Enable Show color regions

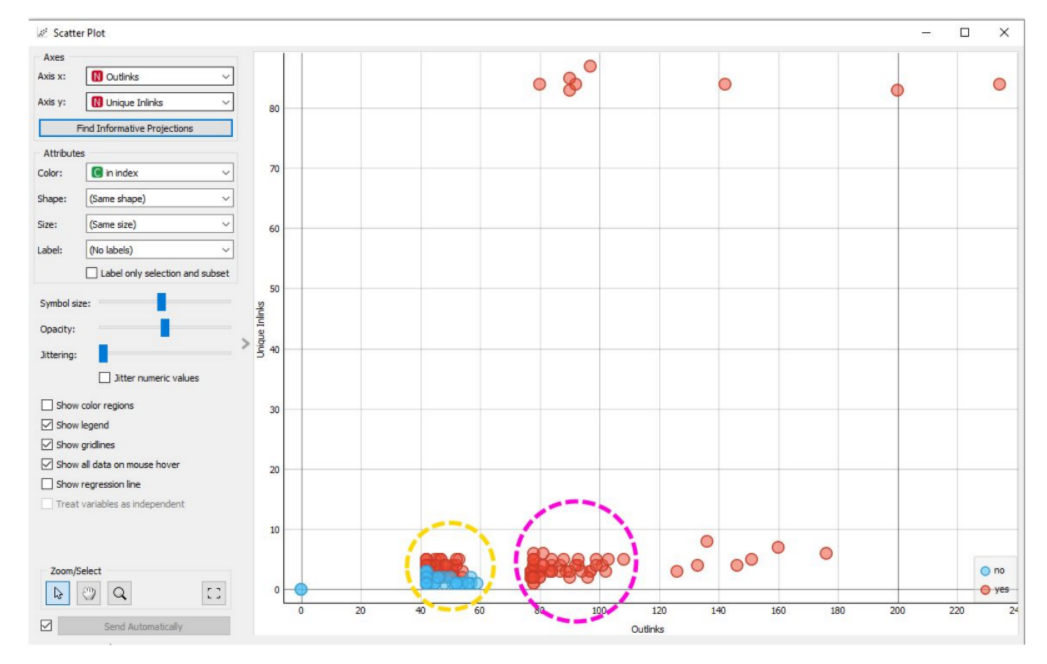click(47, 405)
